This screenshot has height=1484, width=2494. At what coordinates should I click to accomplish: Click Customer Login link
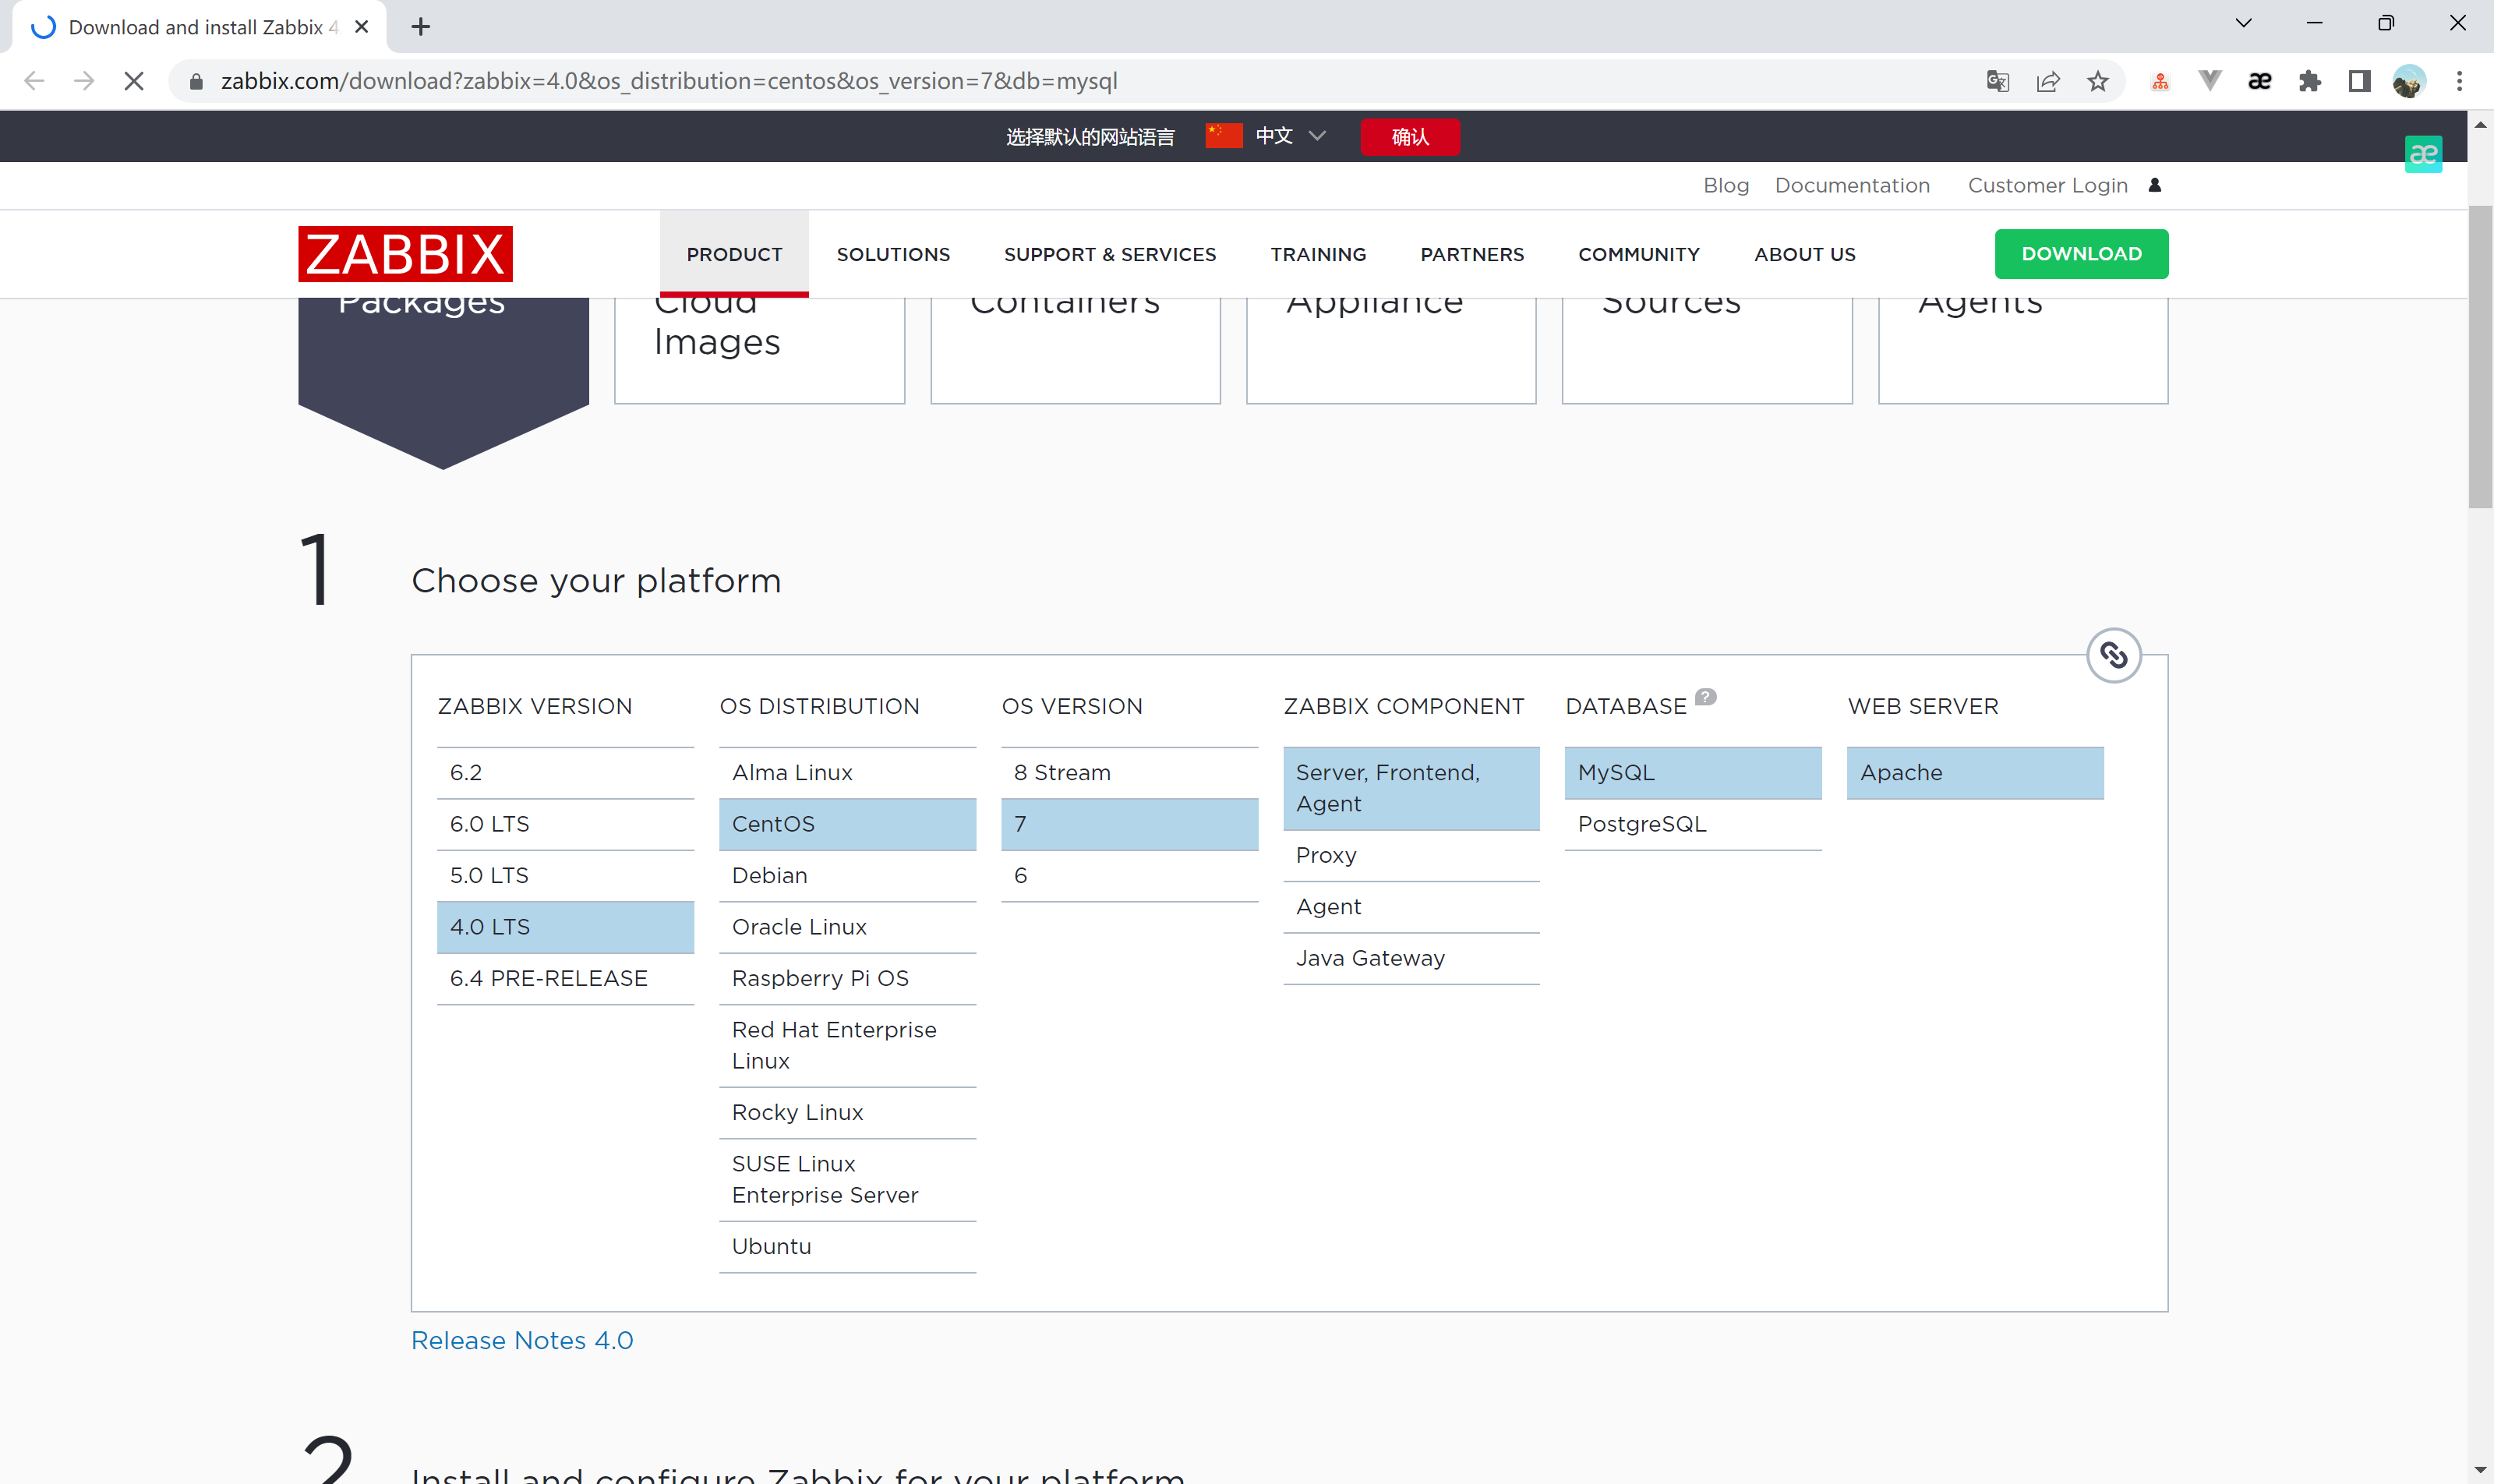coord(2047,185)
